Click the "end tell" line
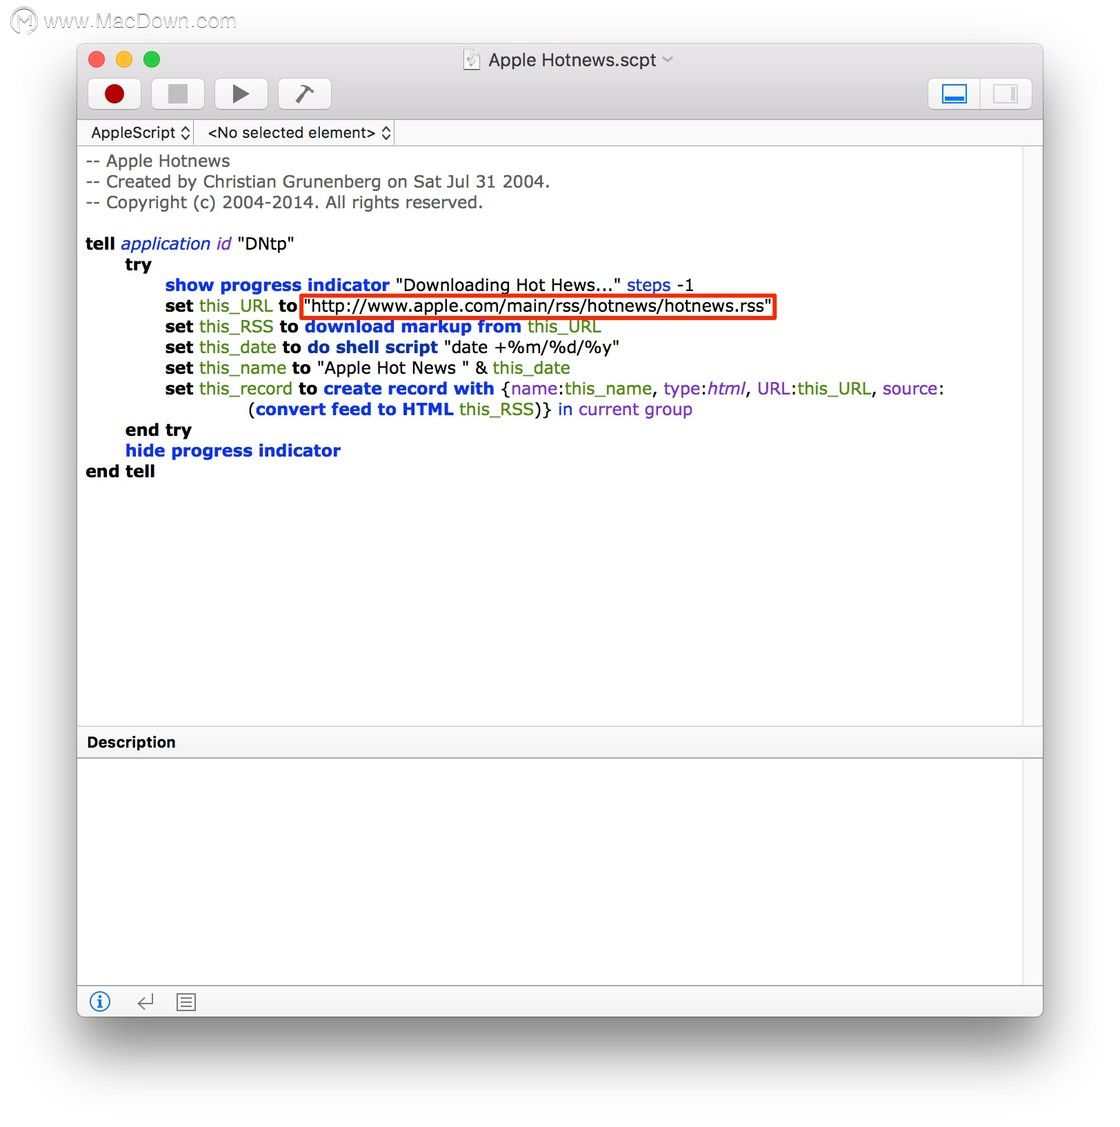Screen dimensions: 1120x1127 pos(120,472)
